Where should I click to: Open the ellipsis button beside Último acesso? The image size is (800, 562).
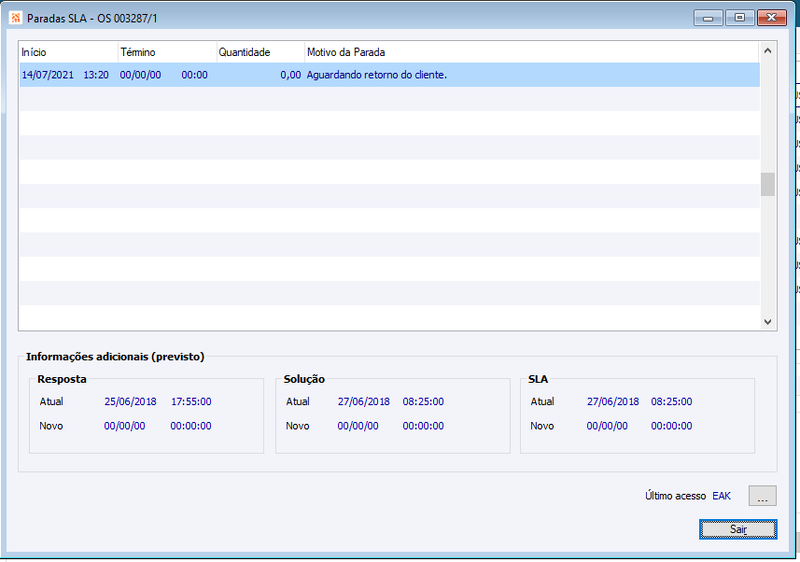tap(762, 496)
